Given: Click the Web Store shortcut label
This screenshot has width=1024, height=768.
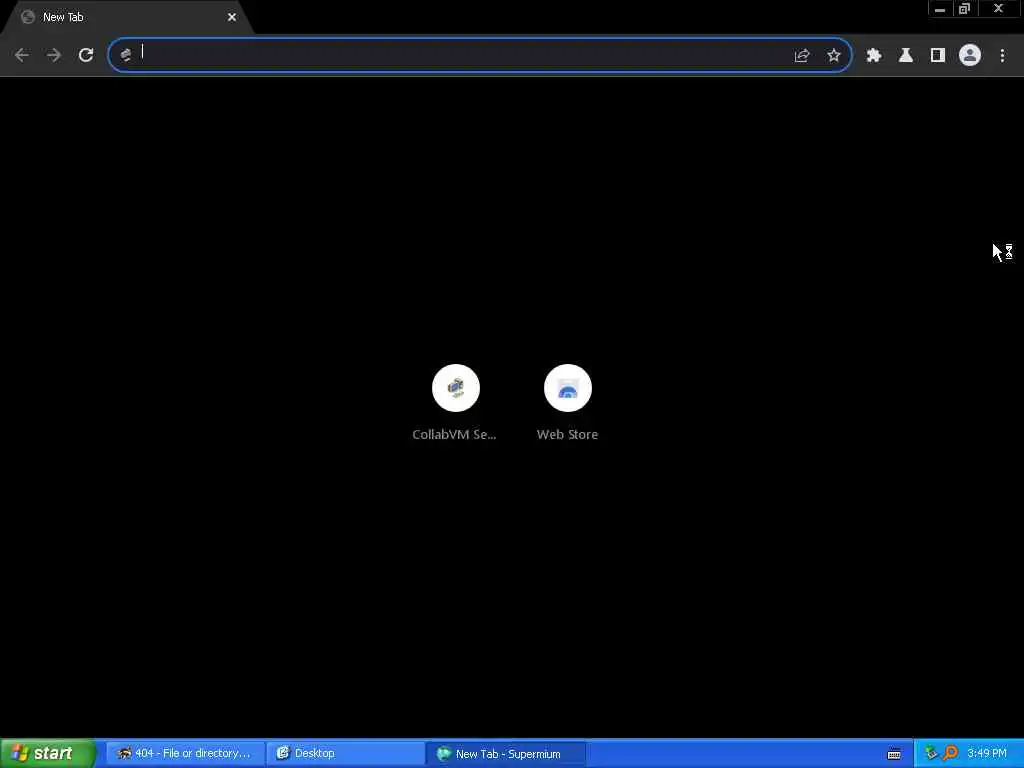Looking at the screenshot, I should click(568, 434).
